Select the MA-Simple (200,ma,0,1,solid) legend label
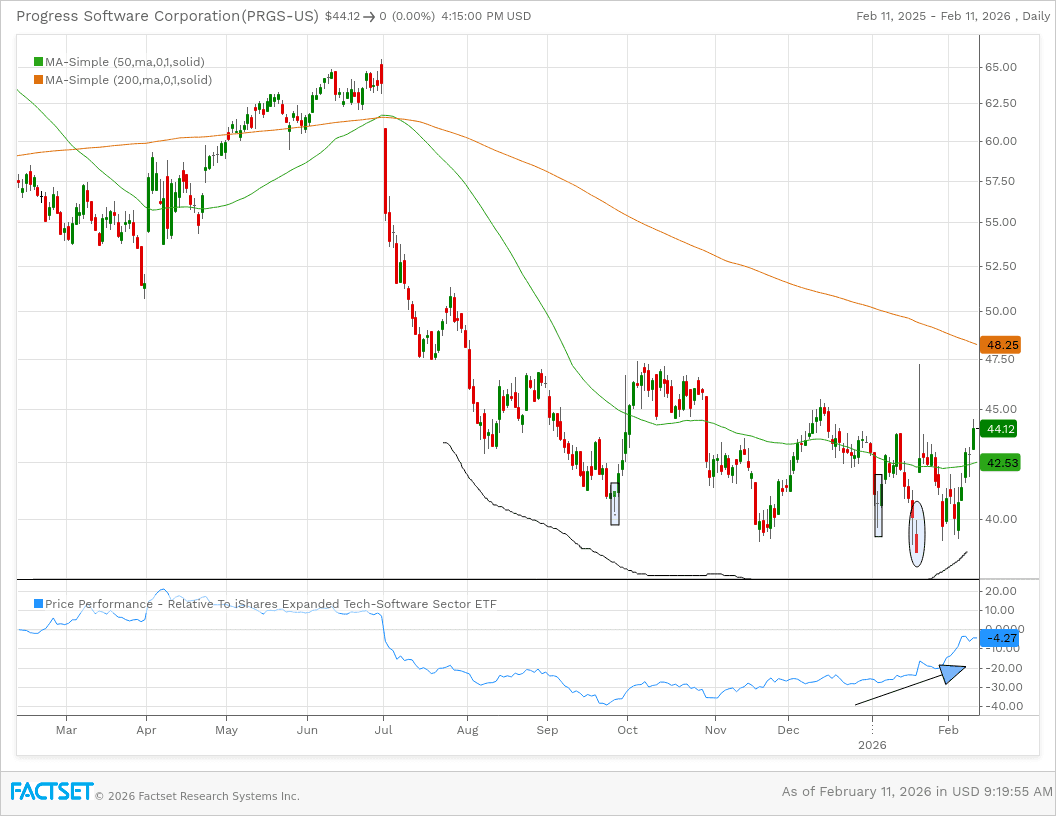 pyautogui.click(x=129, y=80)
